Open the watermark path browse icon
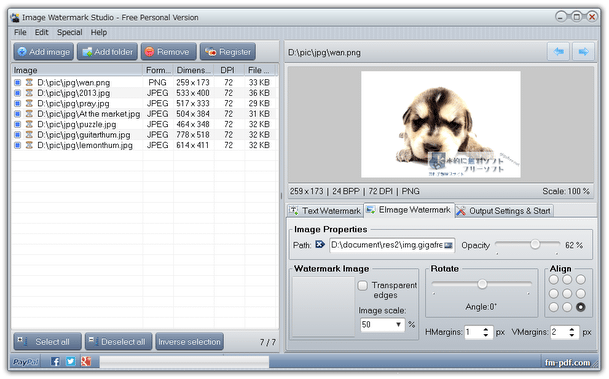The width and height of the screenshot is (609, 379). tap(320, 245)
